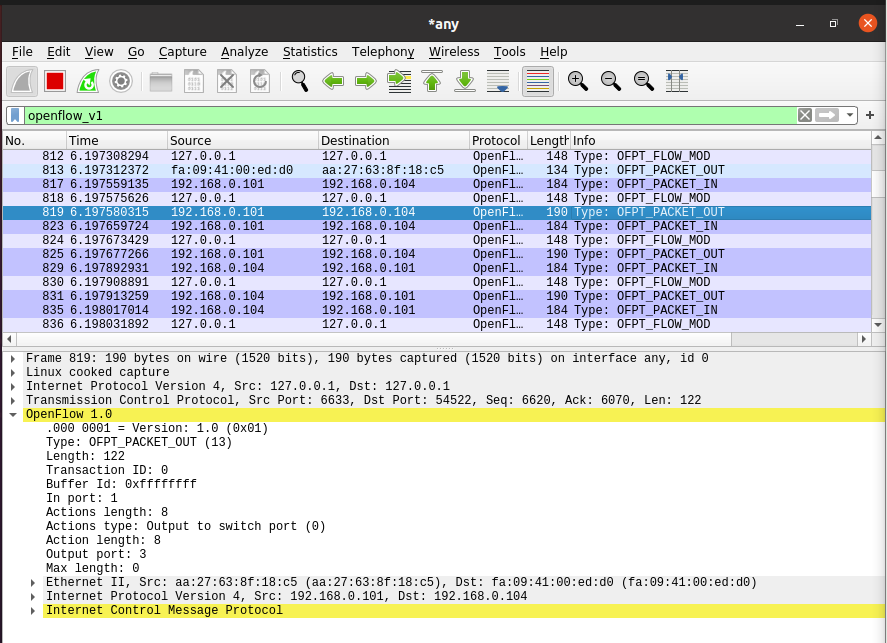Image resolution: width=887 pixels, height=643 pixels.
Task: Open the Telephony menu
Action: pyautogui.click(x=383, y=51)
